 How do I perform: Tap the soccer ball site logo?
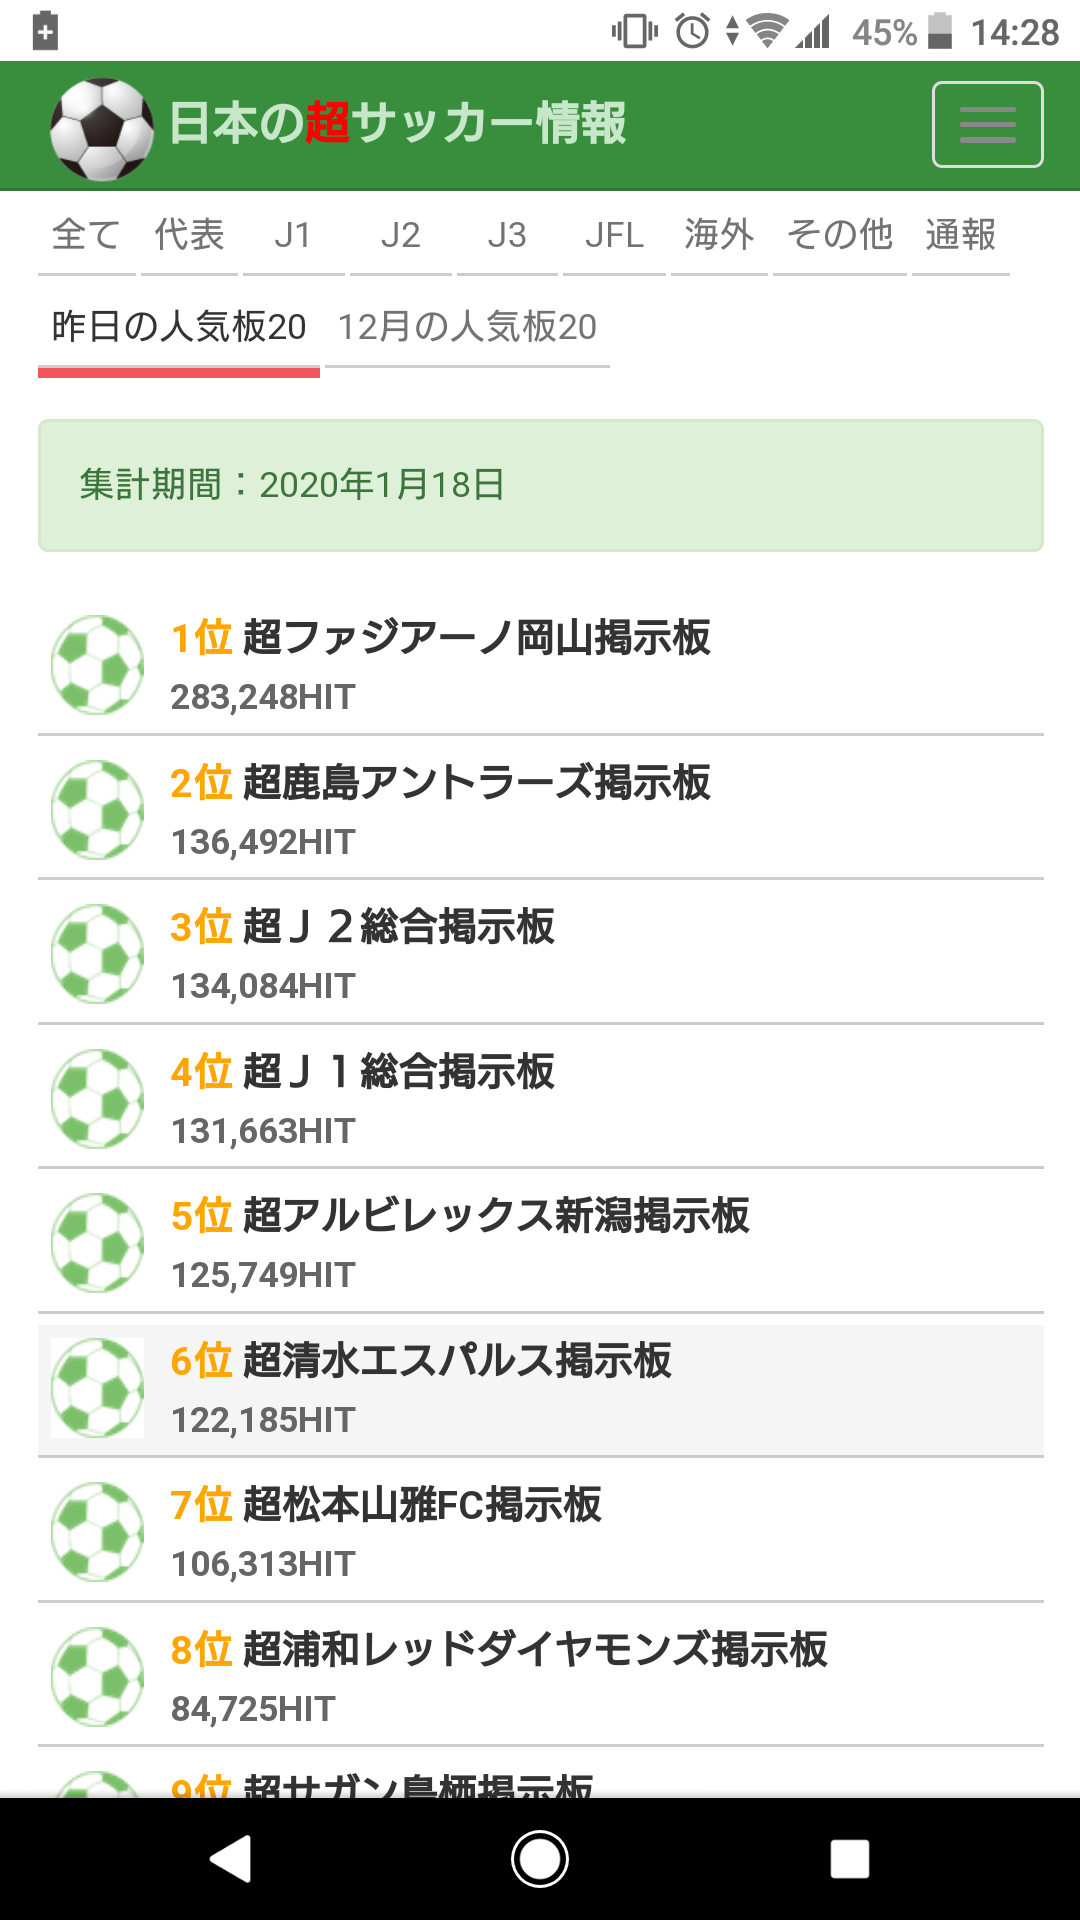click(101, 129)
